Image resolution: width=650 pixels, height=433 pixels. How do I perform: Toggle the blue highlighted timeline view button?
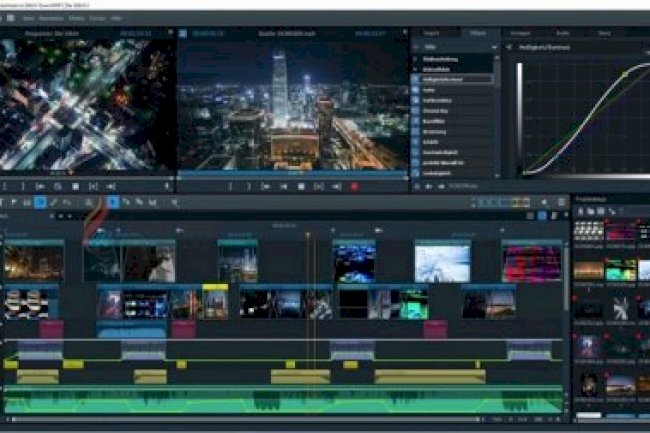pyautogui.click(x=542, y=216)
